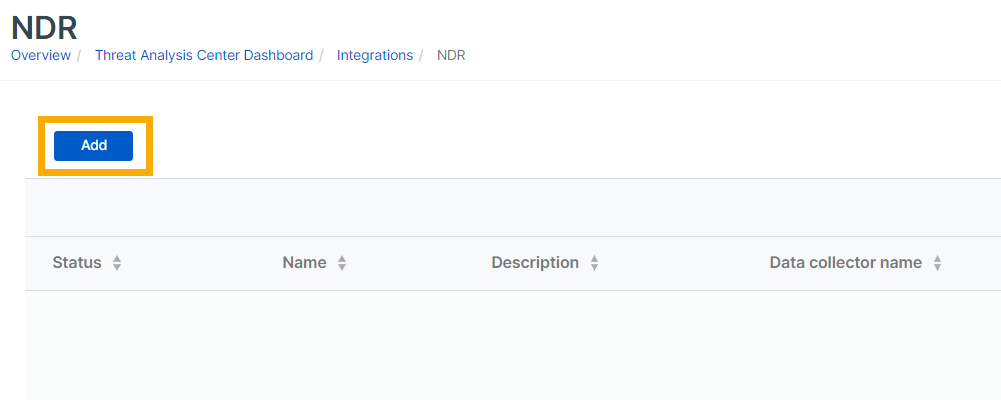This screenshot has height=400, width=1001.
Task: Select the Data collector name header label
Action: coord(846,263)
